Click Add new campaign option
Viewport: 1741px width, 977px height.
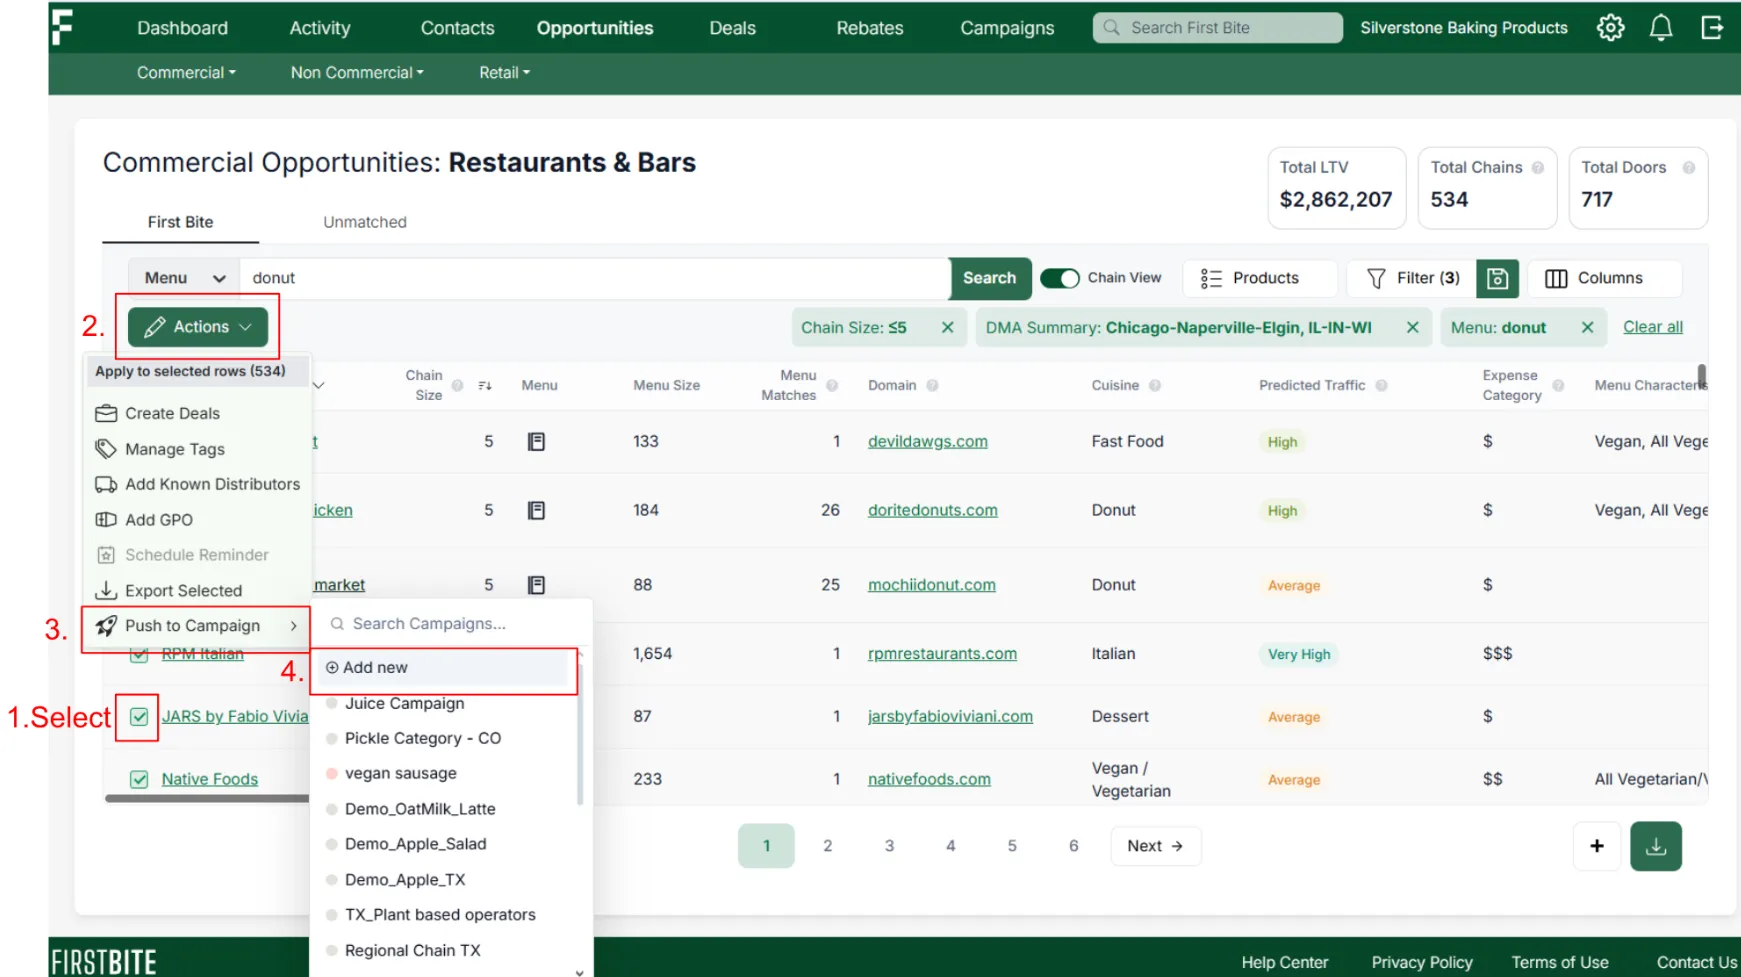(445, 668)
